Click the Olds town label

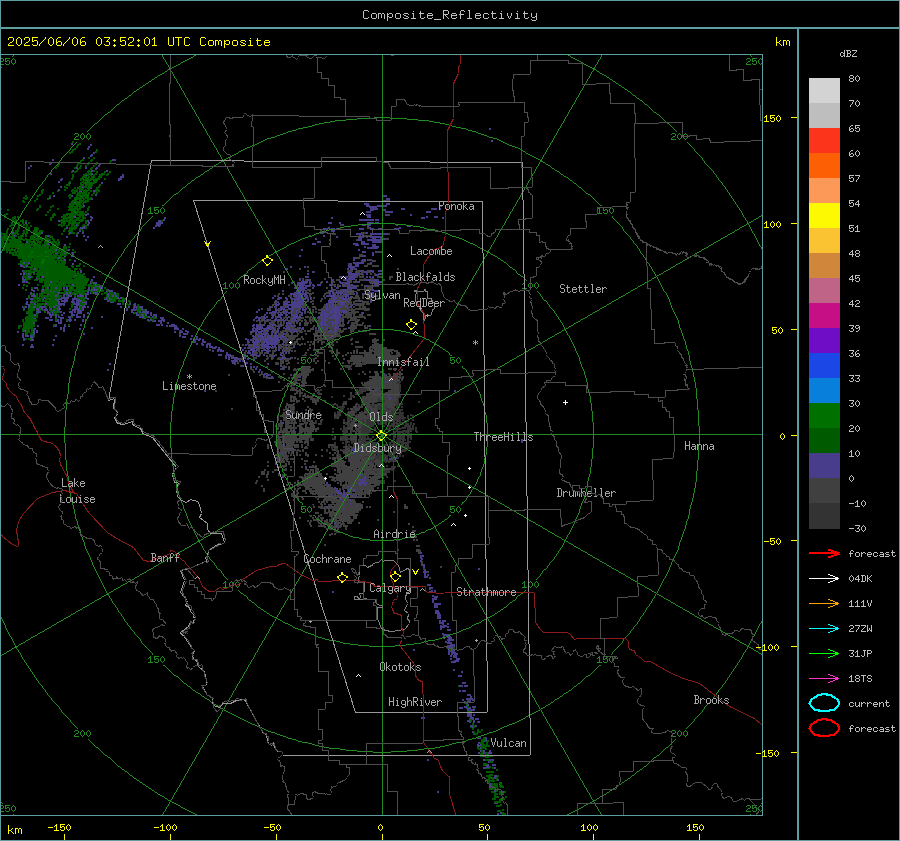point(381,417)
